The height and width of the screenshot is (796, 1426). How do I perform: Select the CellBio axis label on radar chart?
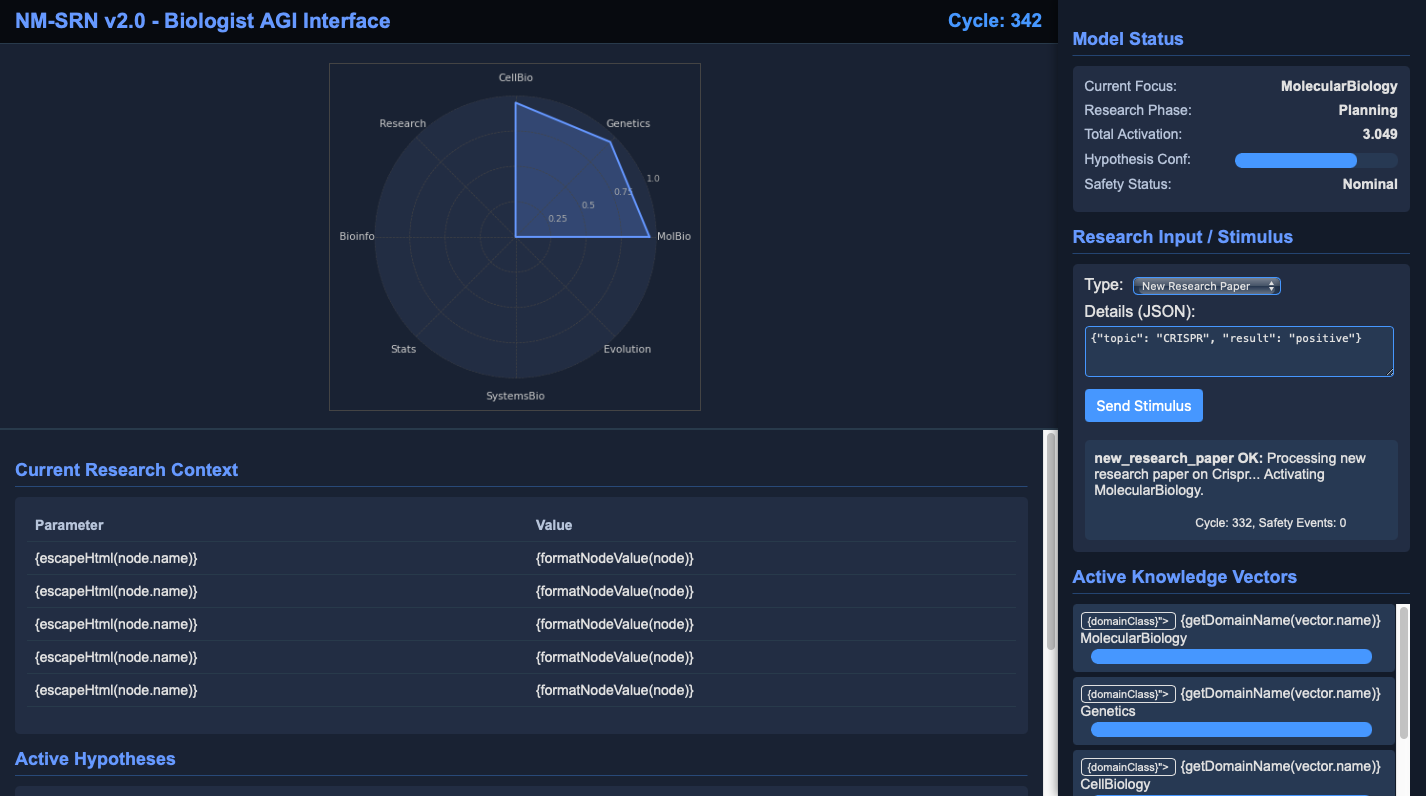[515, 77]
